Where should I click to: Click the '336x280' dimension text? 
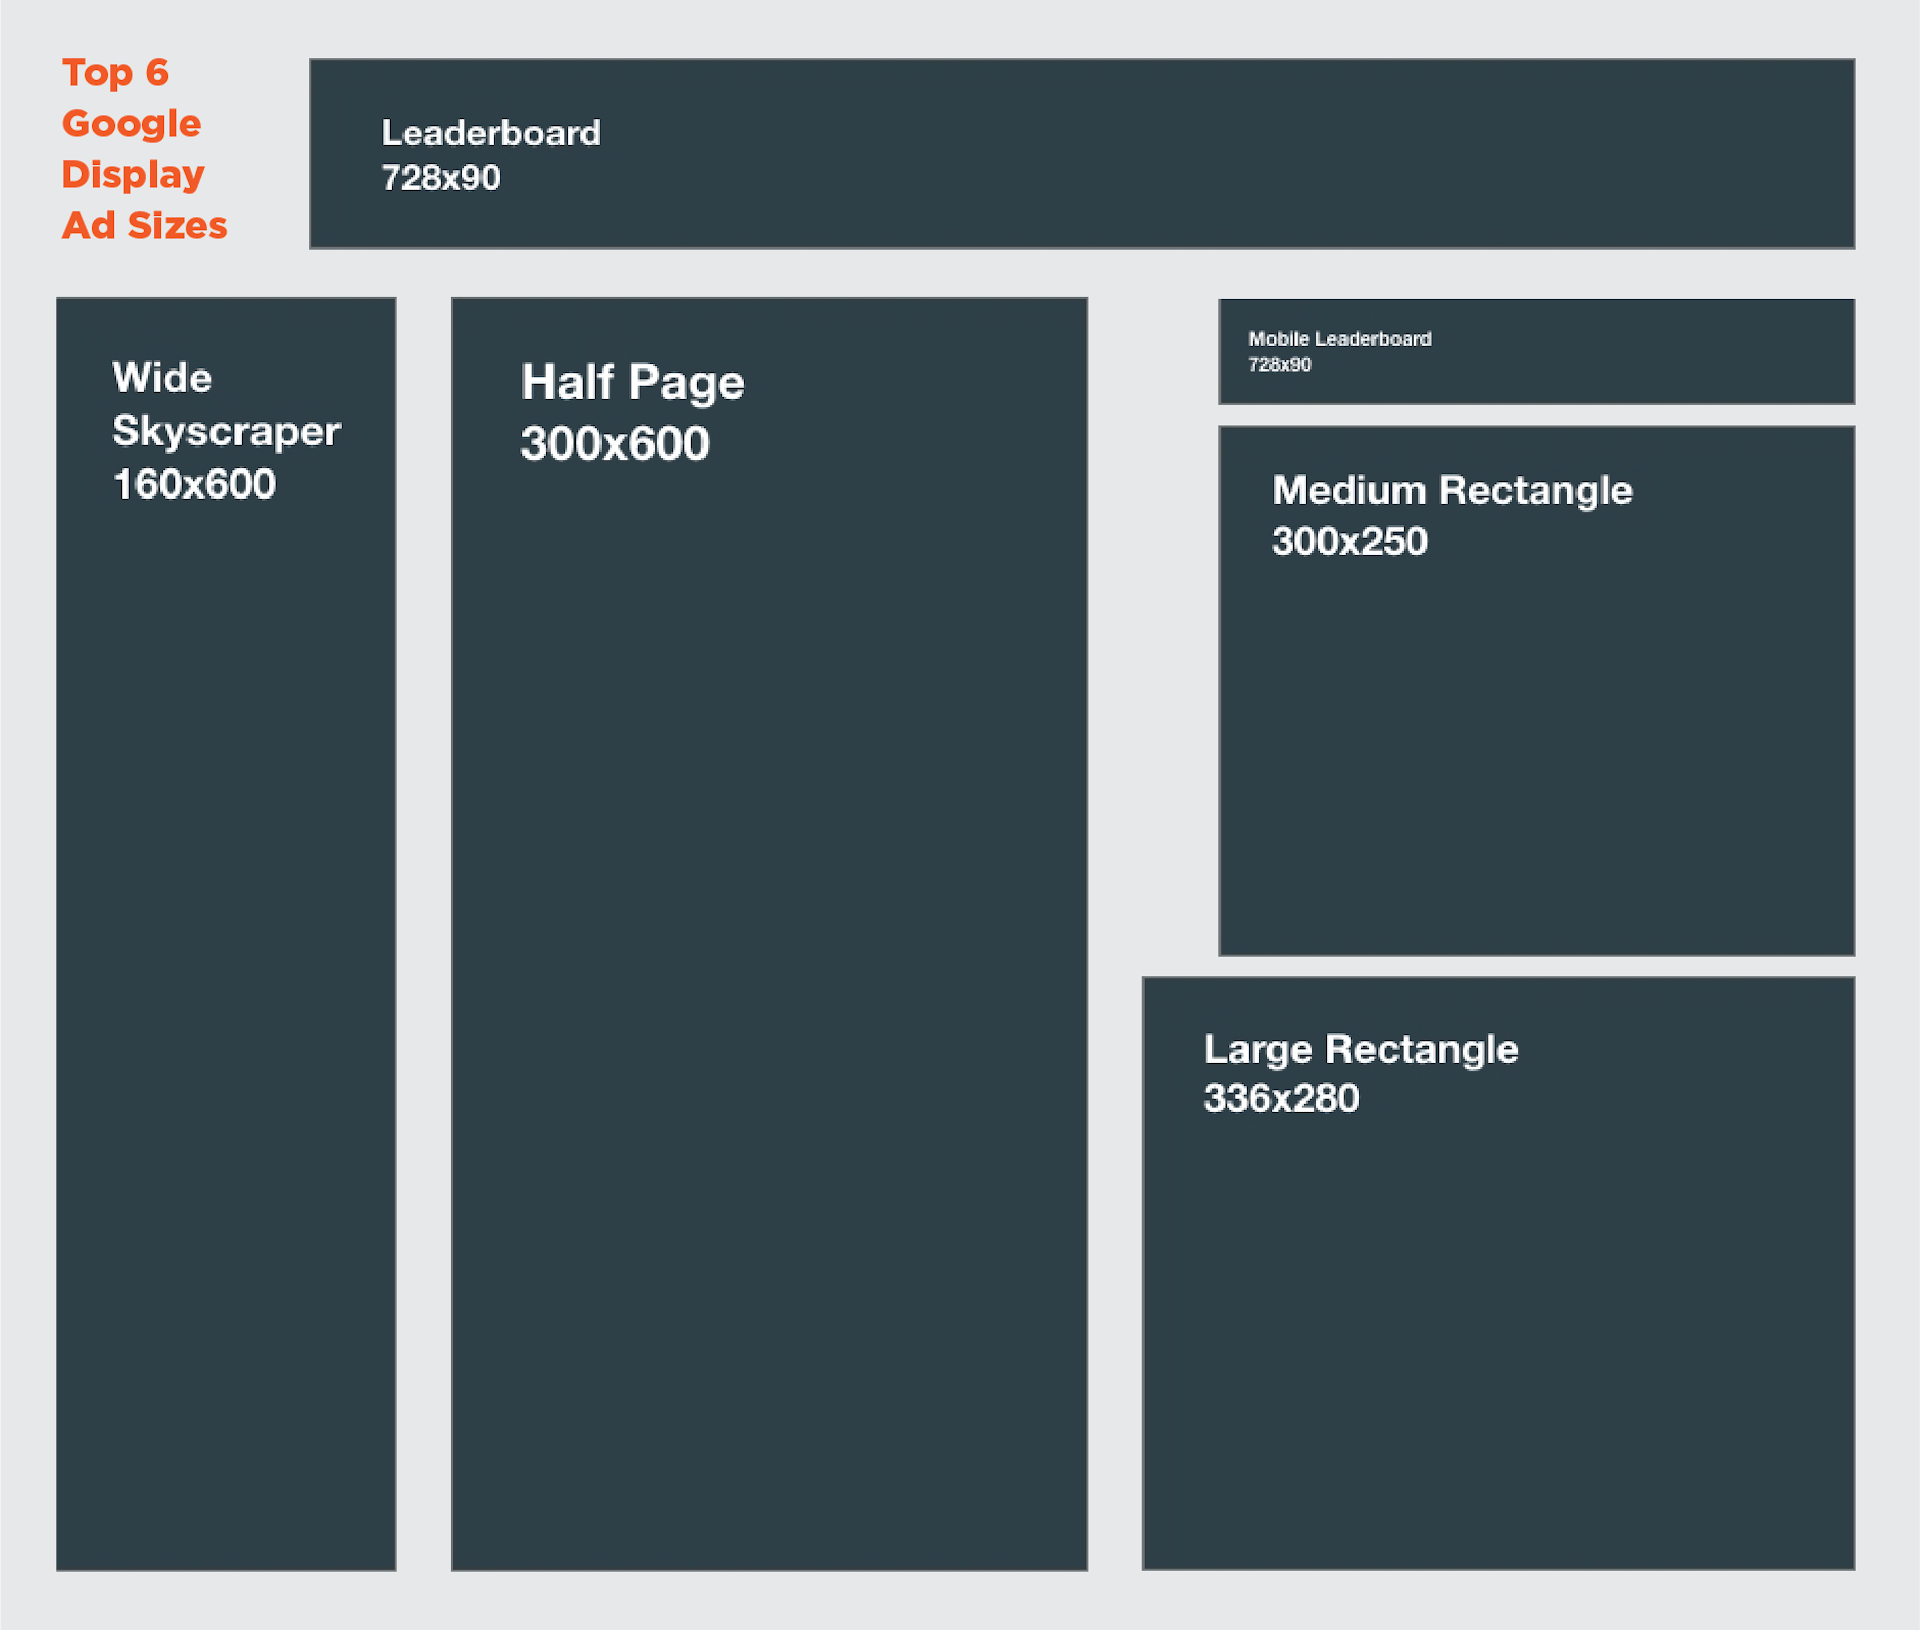pyautogui.click(x=1282, y=1098)
